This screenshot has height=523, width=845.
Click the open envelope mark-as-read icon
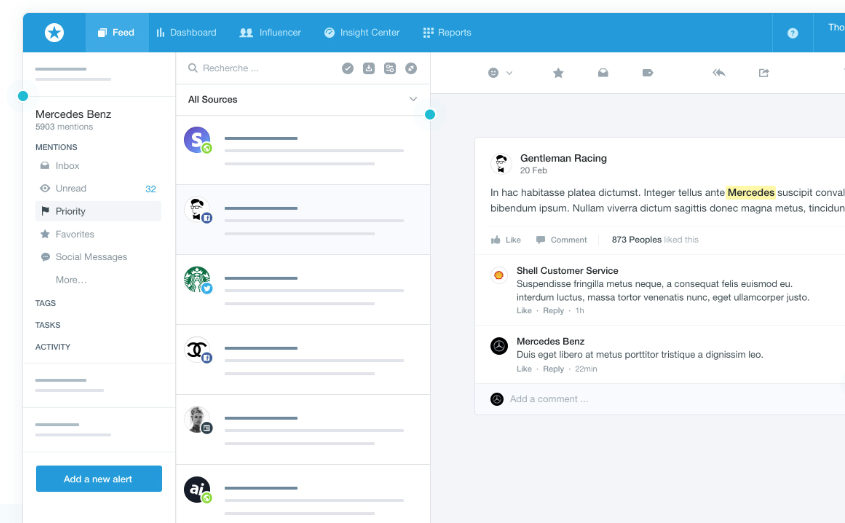pos(603,73)
